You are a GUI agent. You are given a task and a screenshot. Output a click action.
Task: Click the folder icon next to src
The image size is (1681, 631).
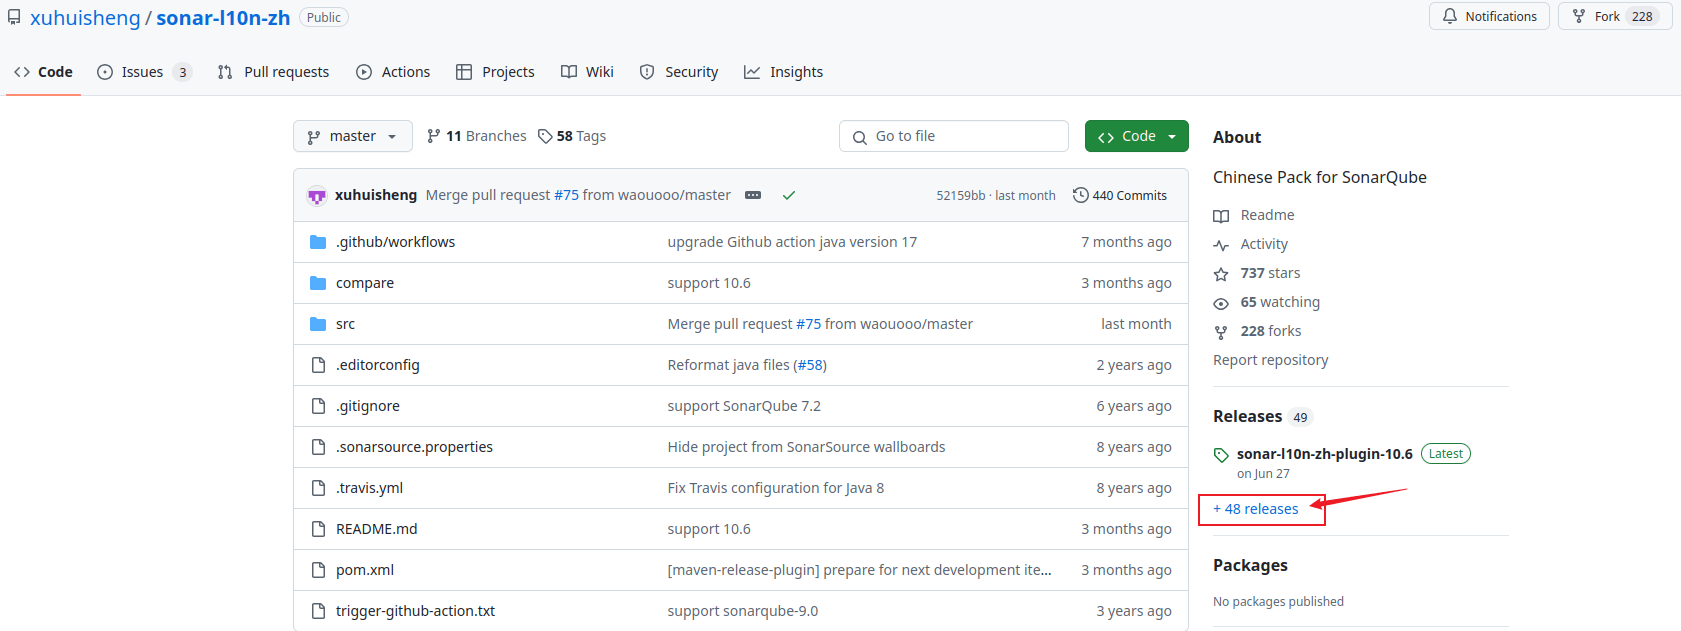click(x=318, y=324)
